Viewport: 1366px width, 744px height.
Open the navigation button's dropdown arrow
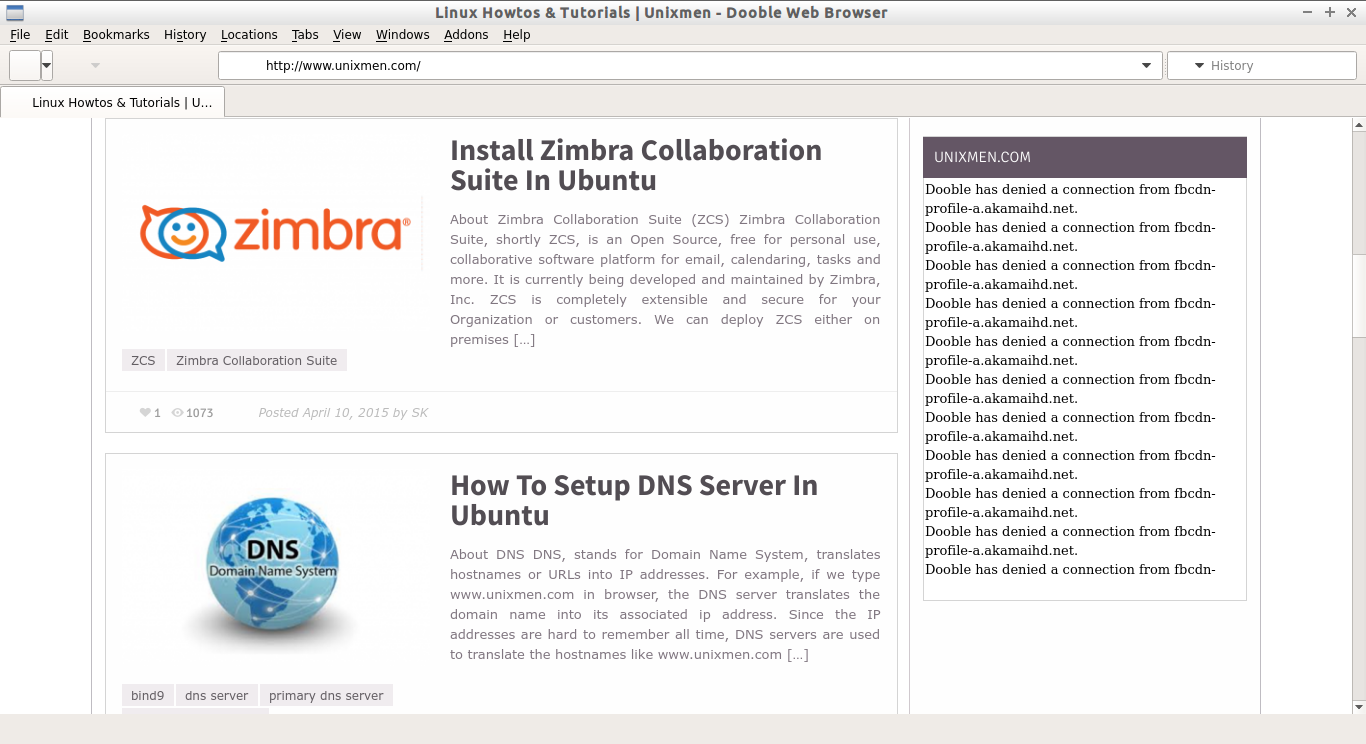(47, 65)
